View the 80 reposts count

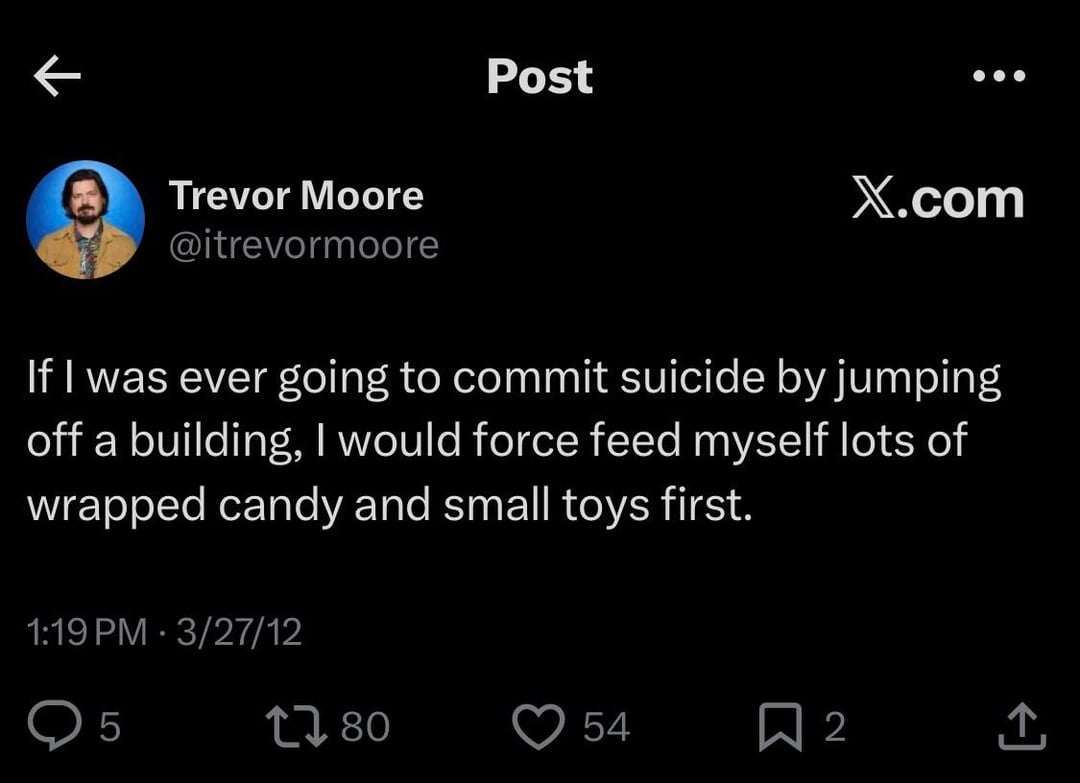[365, 727]
